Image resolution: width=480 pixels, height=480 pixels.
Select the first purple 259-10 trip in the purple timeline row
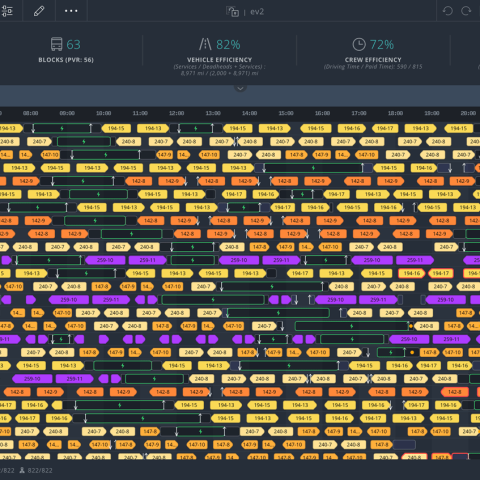pos(105,260)
